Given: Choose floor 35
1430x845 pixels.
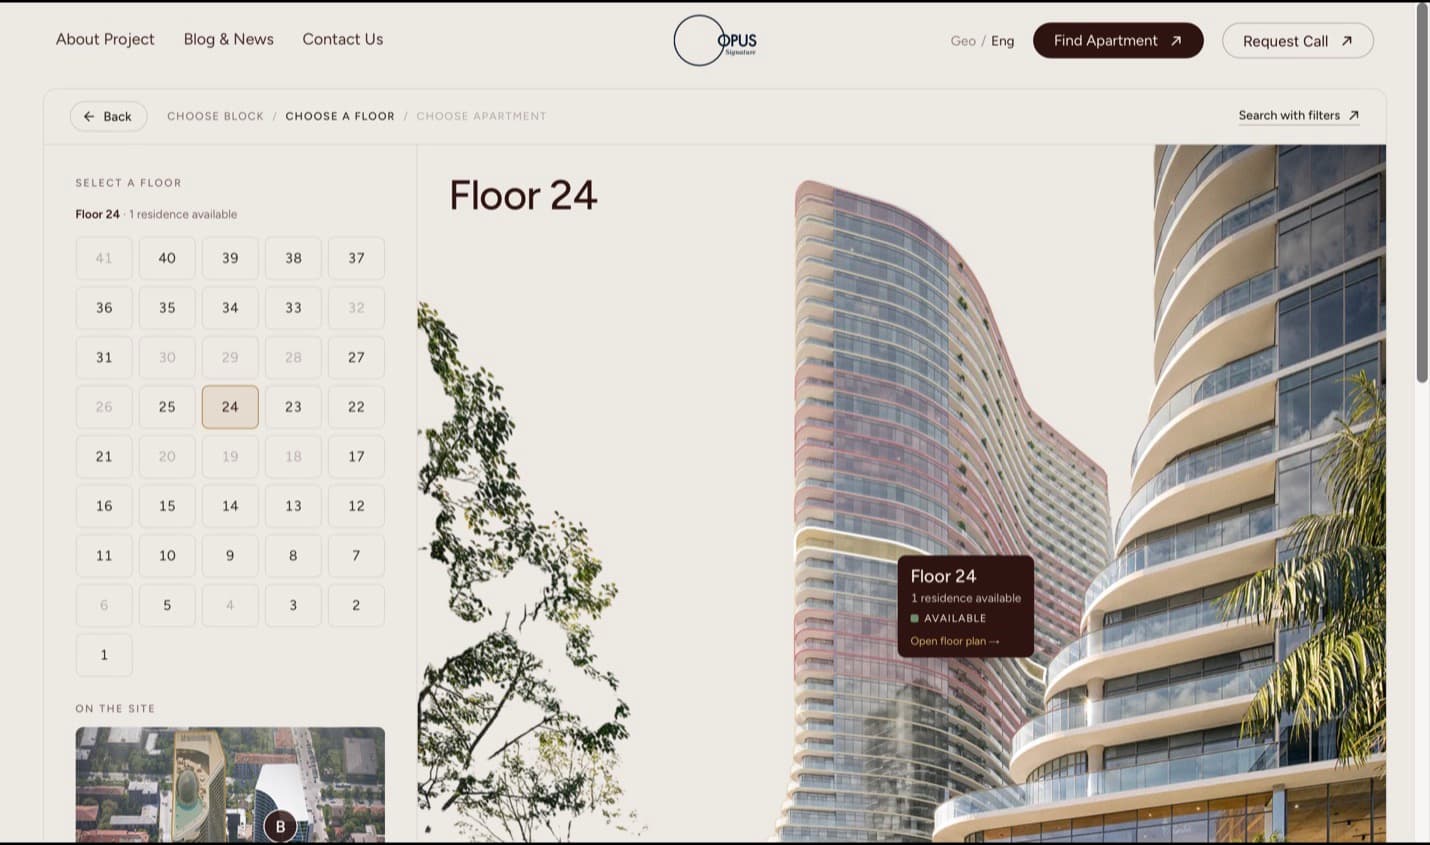Looking at the screenshot, I should 167,308.
